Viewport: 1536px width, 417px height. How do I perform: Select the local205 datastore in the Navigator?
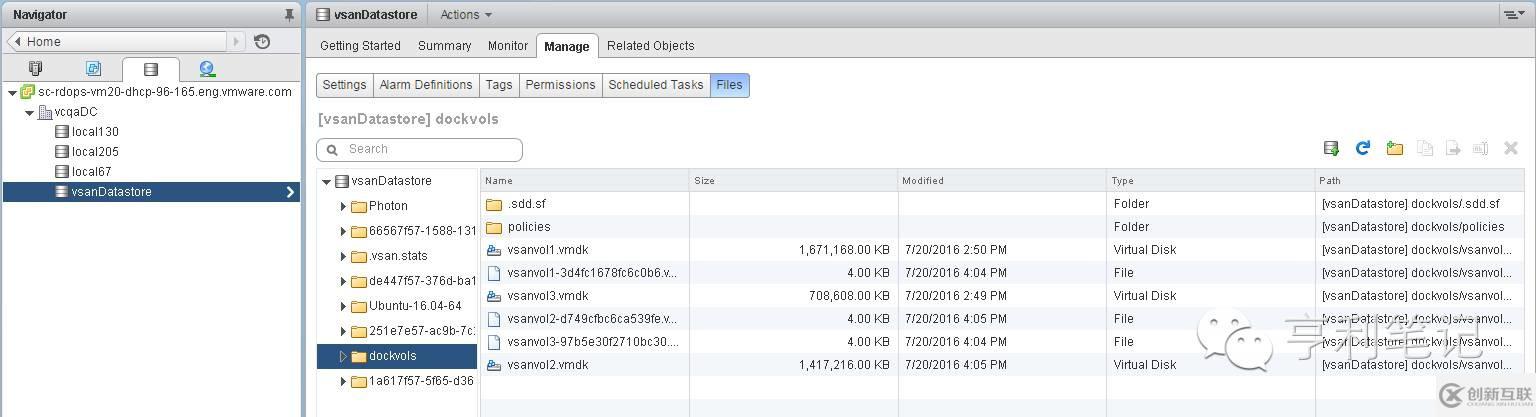coord(95,152)
